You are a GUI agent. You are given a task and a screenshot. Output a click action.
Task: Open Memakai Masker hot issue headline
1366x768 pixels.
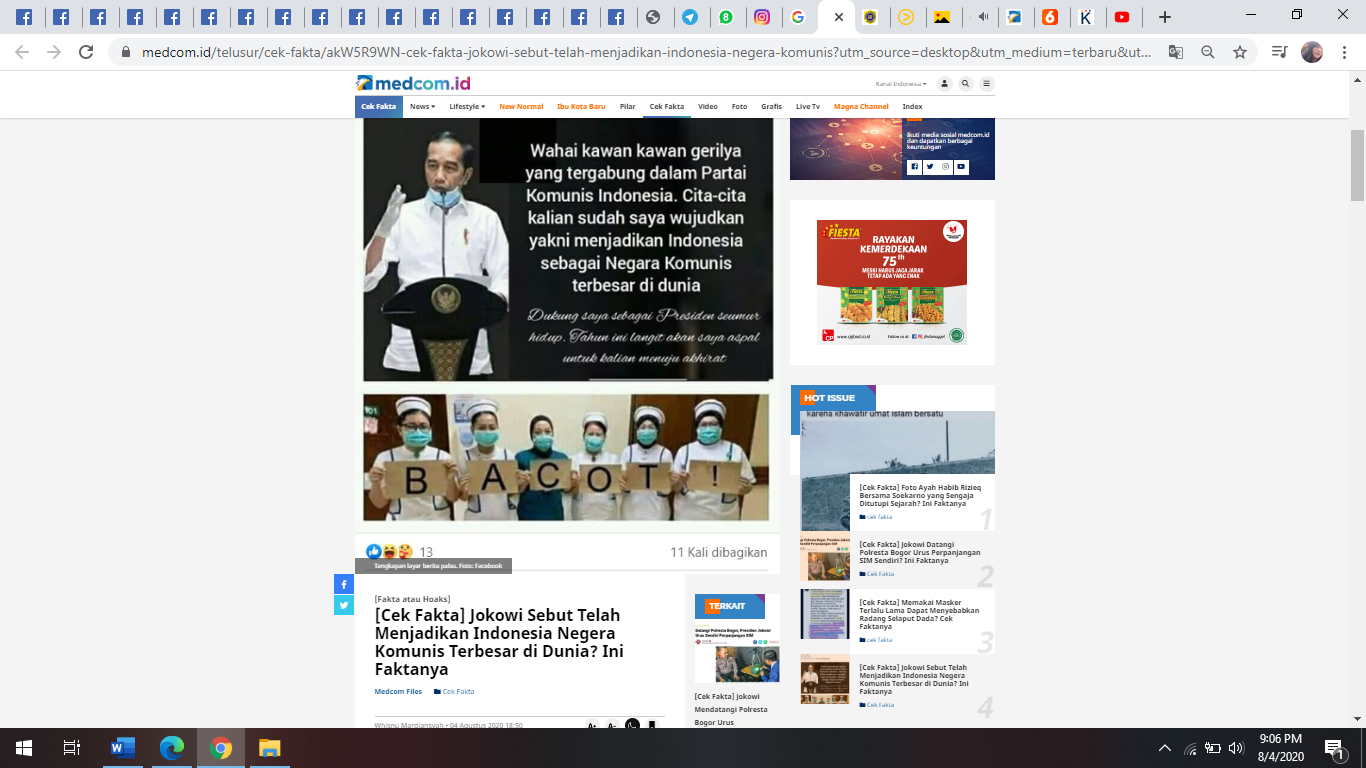tap(920, 615)
